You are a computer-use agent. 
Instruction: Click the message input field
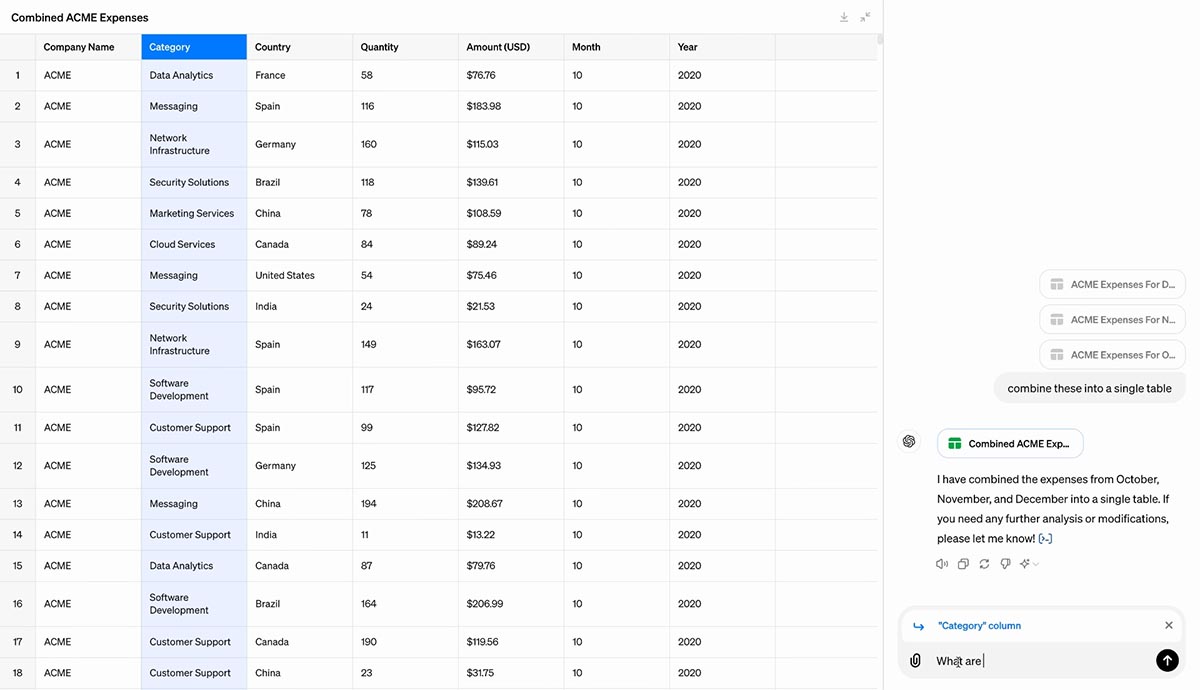coord(1040,660)
